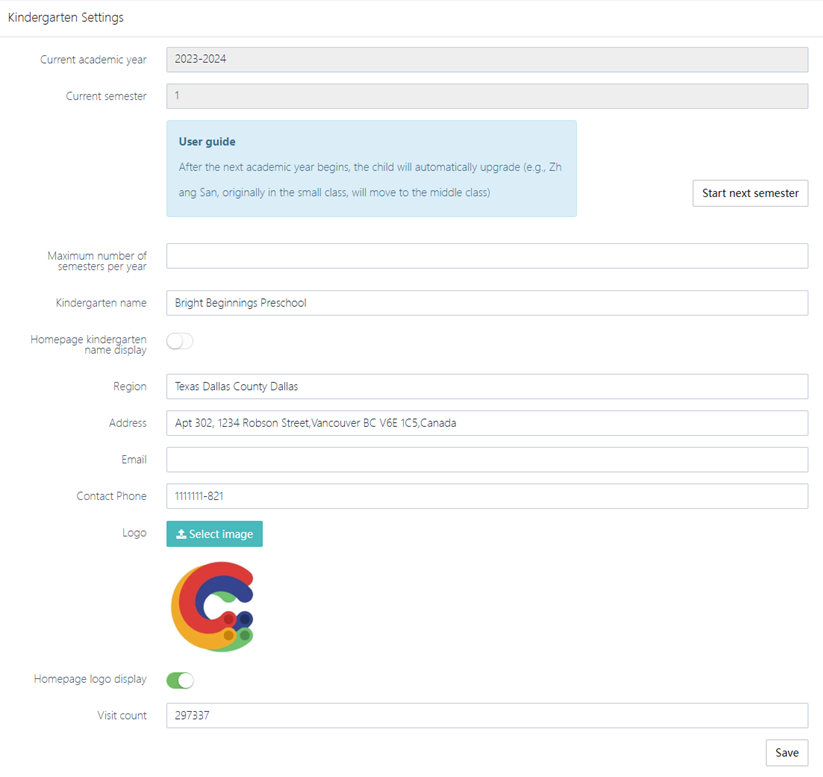823x777 pixels.
Task: Click into the empty Email input
Action: coord(486,460)
